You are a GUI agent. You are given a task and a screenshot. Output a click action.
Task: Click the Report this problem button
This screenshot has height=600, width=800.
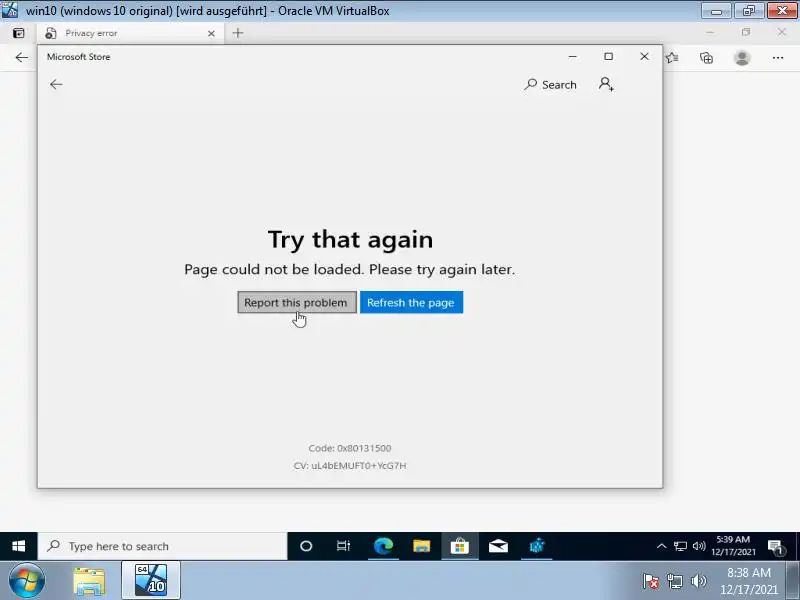[296, 303]
